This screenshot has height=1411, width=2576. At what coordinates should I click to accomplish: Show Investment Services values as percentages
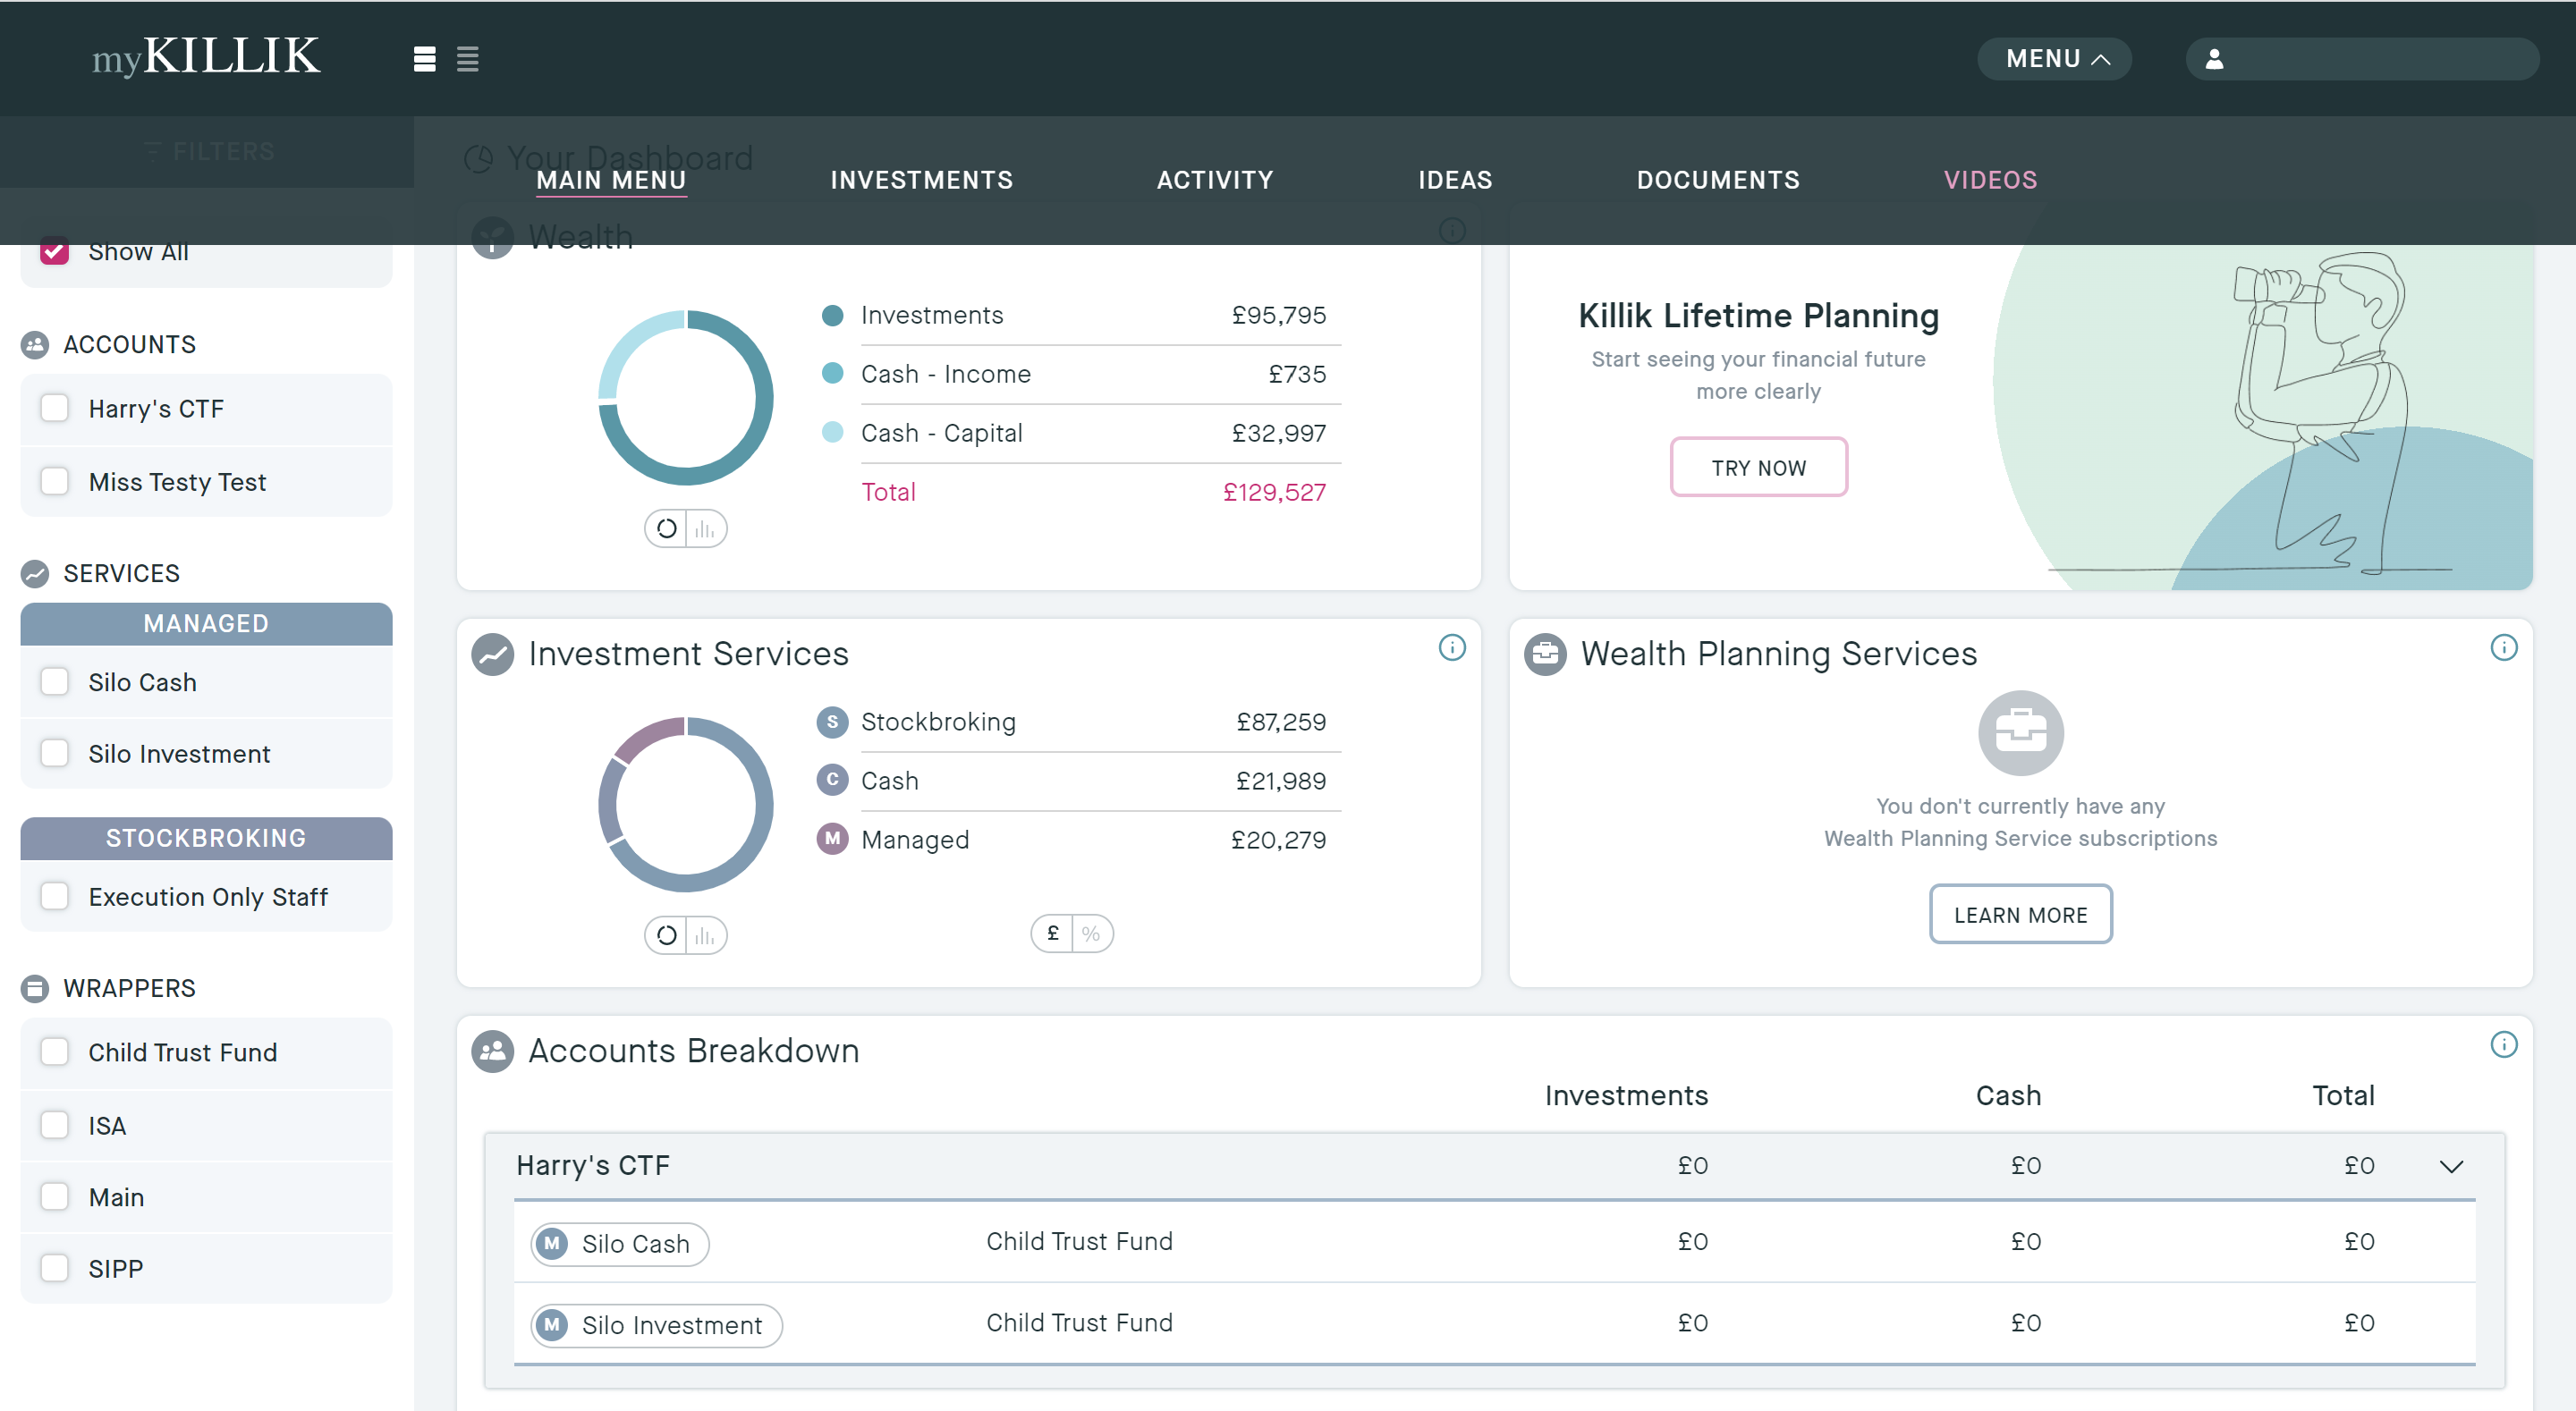[x=1091, y=934]
